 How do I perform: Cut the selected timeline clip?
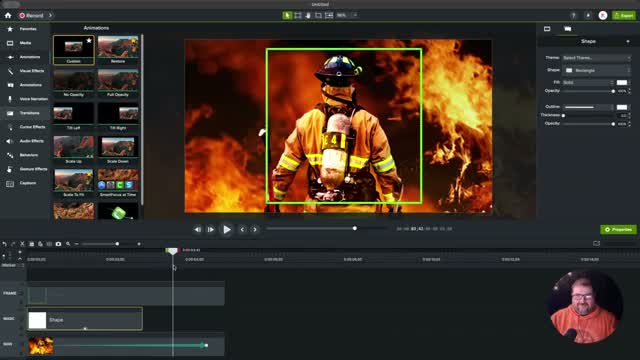[x=22, y=244]
